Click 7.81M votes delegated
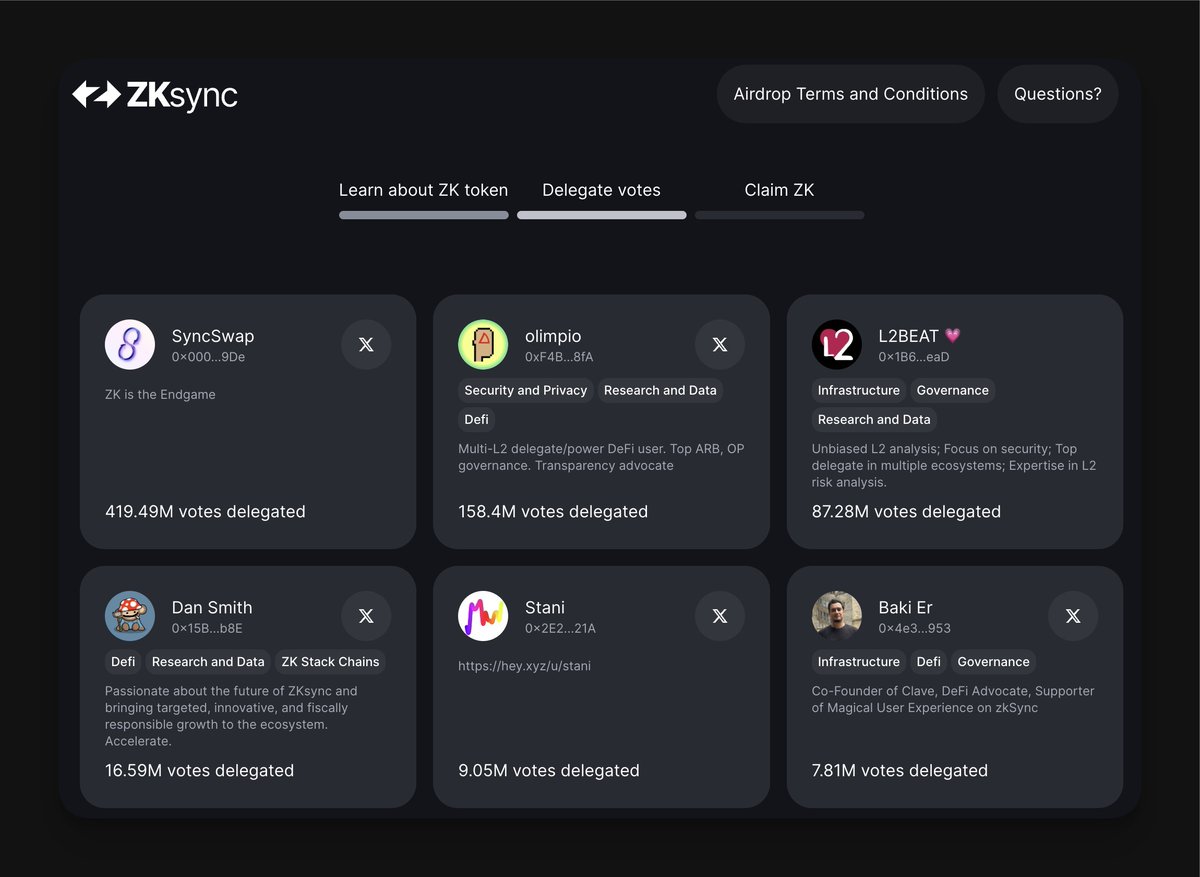The width and height of the screenshot is (1200, 877). [x=900, y=770]
